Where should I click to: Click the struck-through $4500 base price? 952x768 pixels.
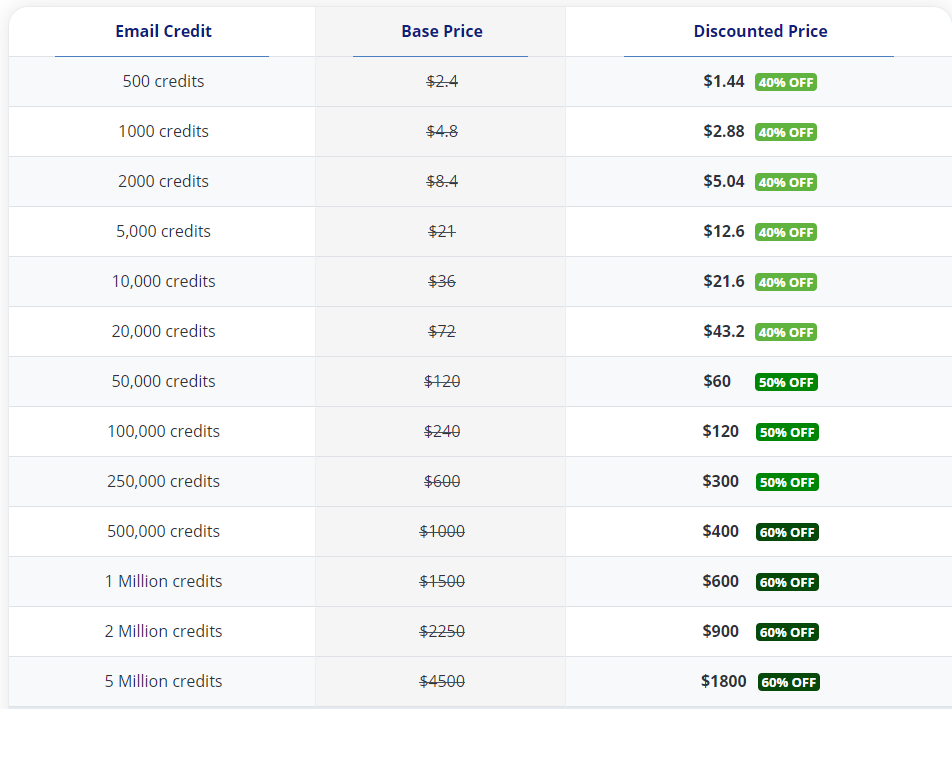pyautogui.click(x=442, y=681)
